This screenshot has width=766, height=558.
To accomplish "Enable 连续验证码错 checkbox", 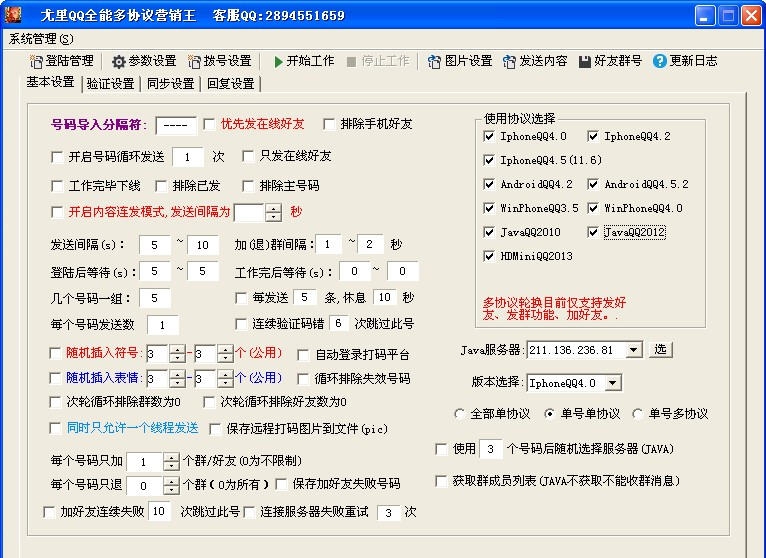I will tap(240, 324).
